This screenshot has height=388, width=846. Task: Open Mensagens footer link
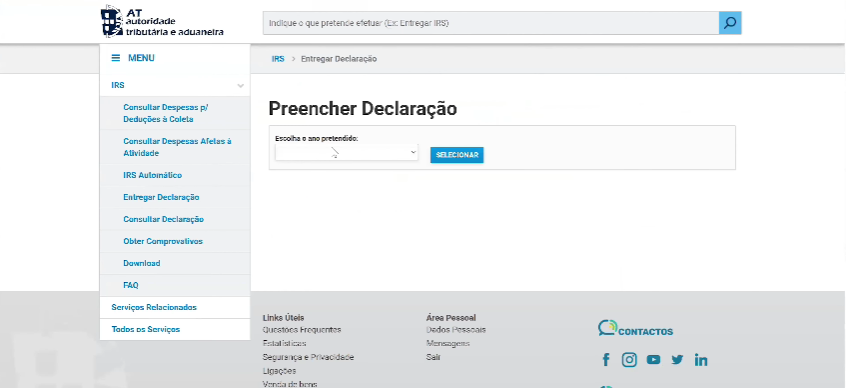448,344
